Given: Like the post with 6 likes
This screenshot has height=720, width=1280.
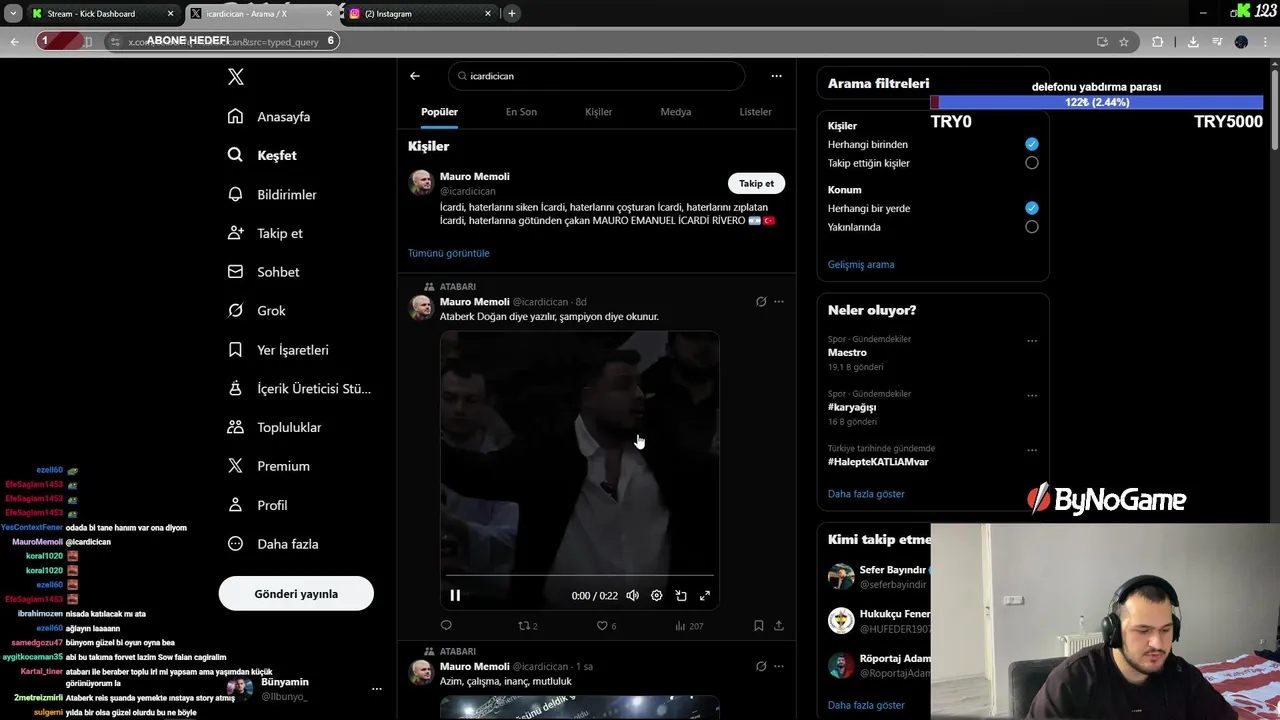Looking at the screenshot, I should (606, 626).
